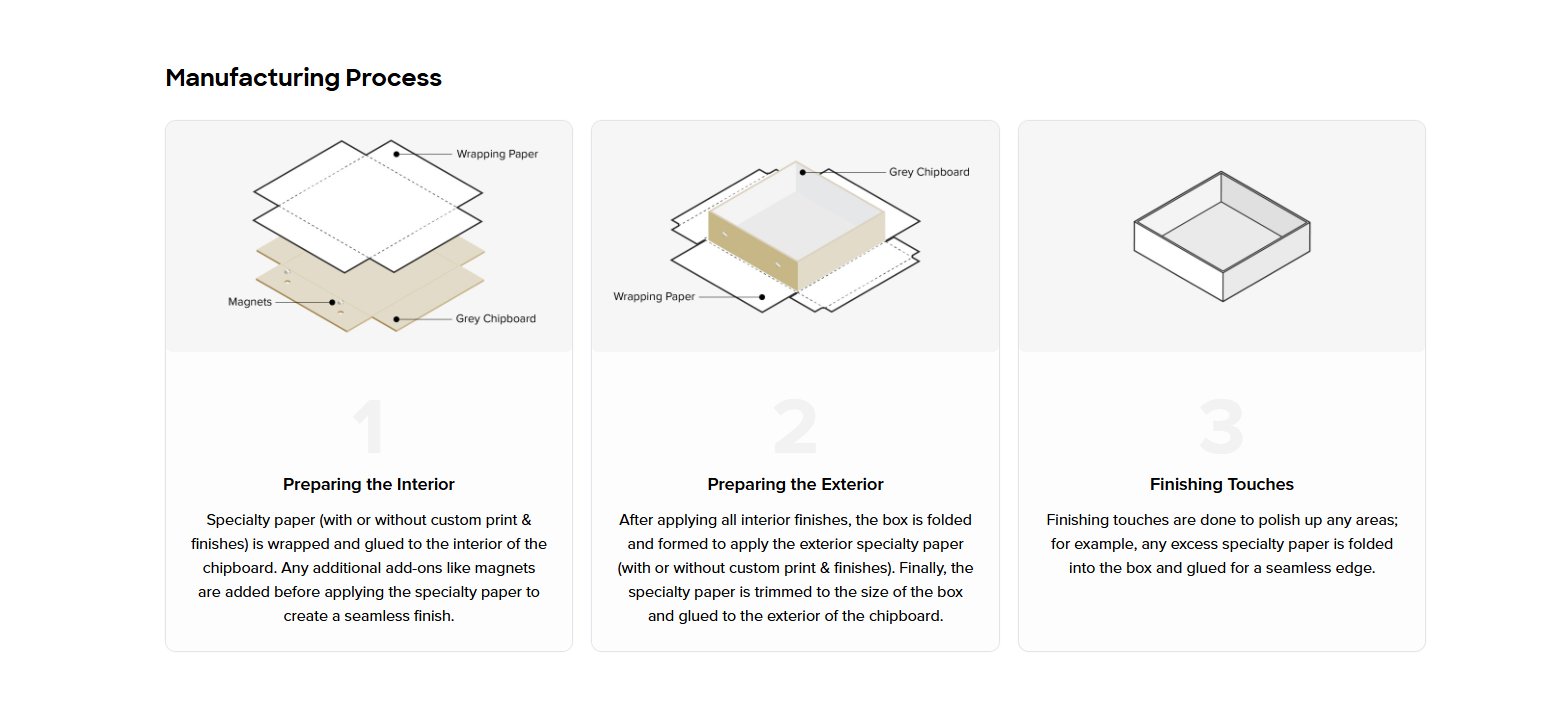Viewport: 1558px width, 705px height.
Task: Click the Magnets label in the step 1 diagram
Action: coord(250,302)
